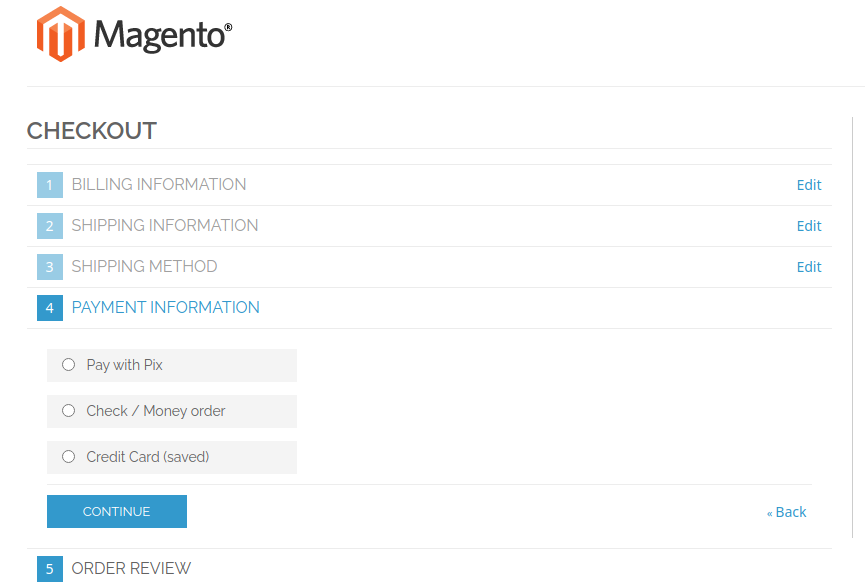Screen dimensions: 865x587
Task: Click step 1 number badge
Action: coord(49,185)
